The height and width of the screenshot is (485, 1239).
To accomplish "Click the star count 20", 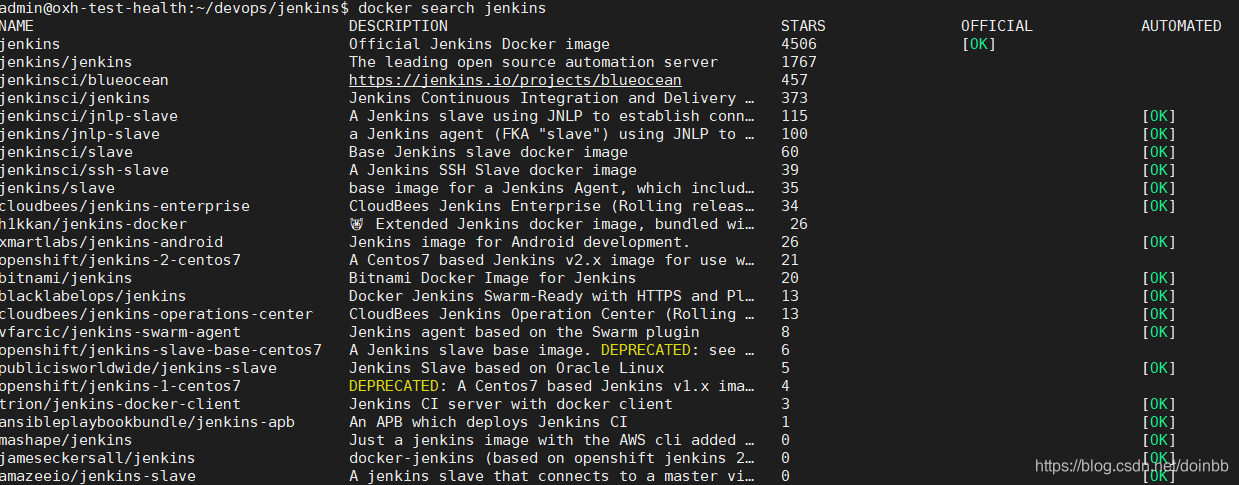I will pyautogui.click(x=790, y=278).
